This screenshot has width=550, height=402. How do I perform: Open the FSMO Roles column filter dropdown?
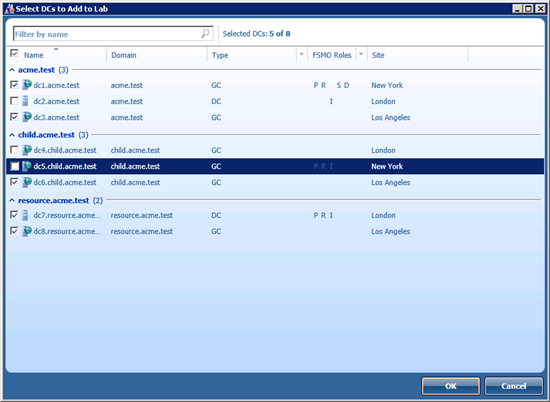(361, 55)
